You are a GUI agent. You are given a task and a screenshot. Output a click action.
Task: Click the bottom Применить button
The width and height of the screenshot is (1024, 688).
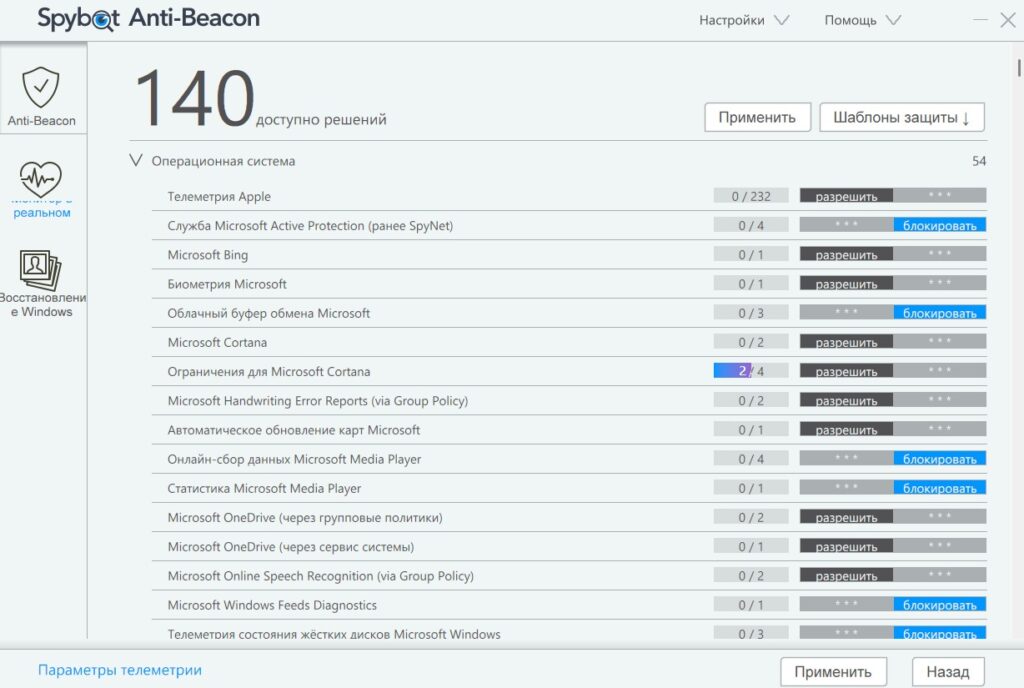pyautogui.click(x=833, y=672)
